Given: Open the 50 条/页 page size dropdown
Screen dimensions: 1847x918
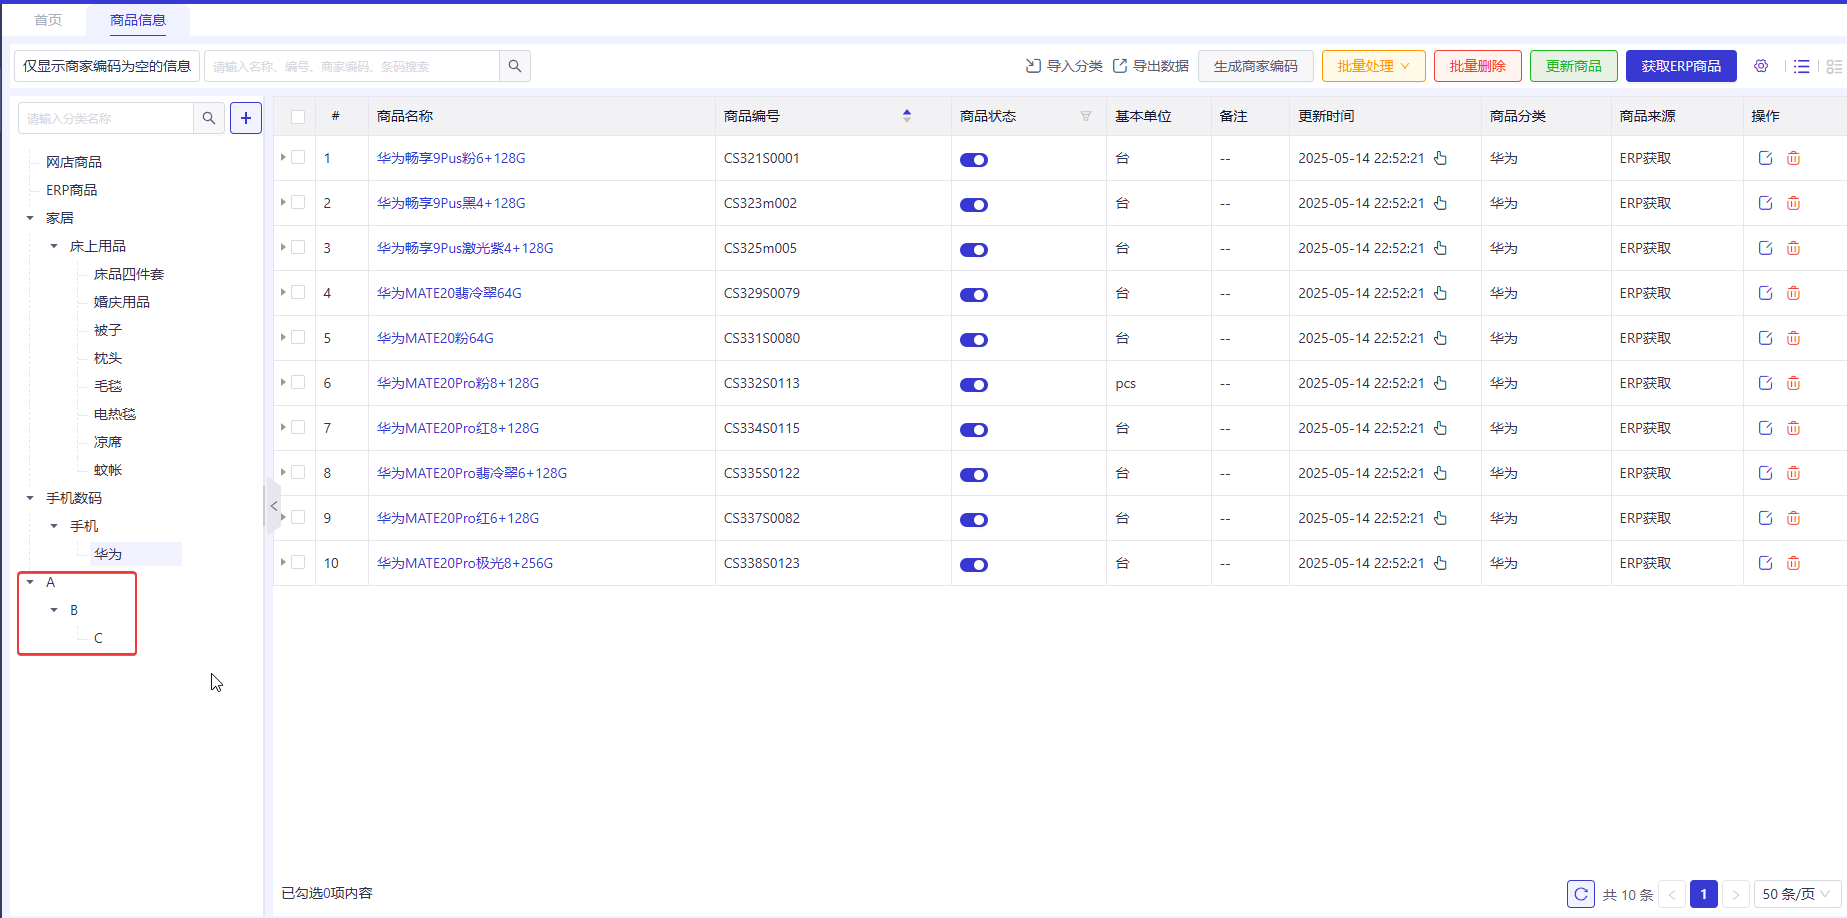Looking at the screenshot, I should coord(1797,894).
